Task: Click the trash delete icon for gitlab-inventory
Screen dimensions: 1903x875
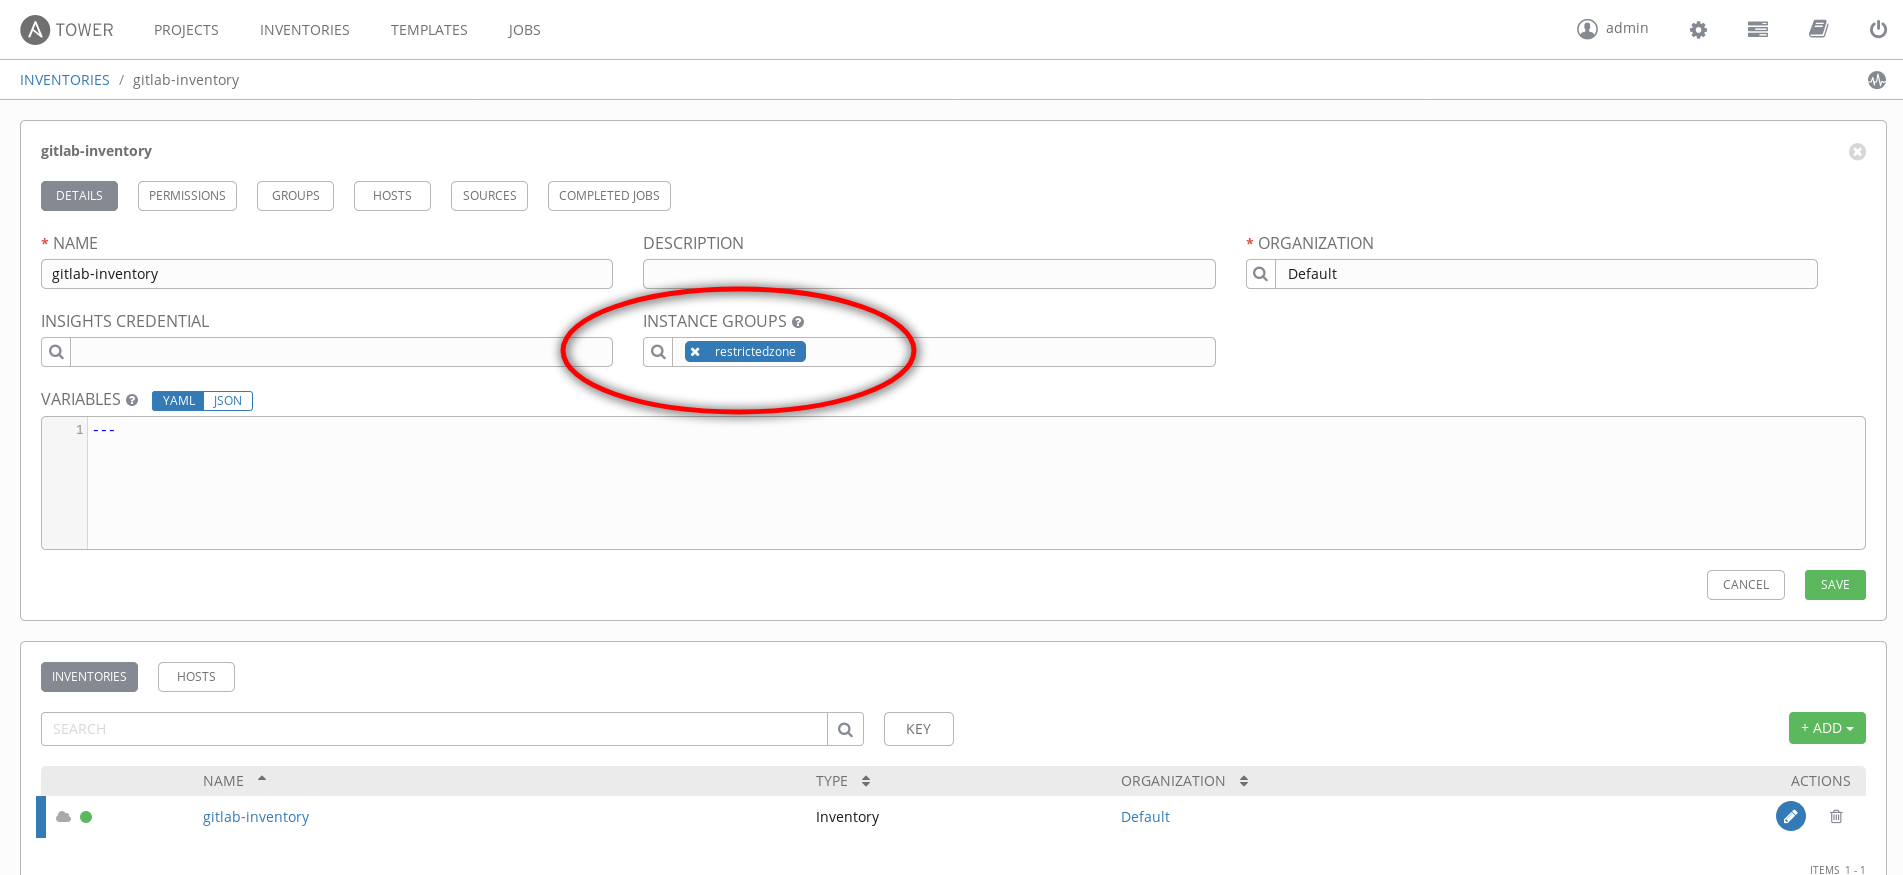Action: (x=1836, y=817)
